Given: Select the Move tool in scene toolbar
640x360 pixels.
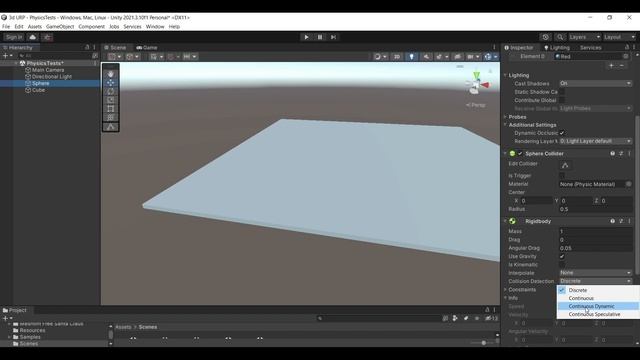Looking at the screenshot, I should tap(111, 82).
